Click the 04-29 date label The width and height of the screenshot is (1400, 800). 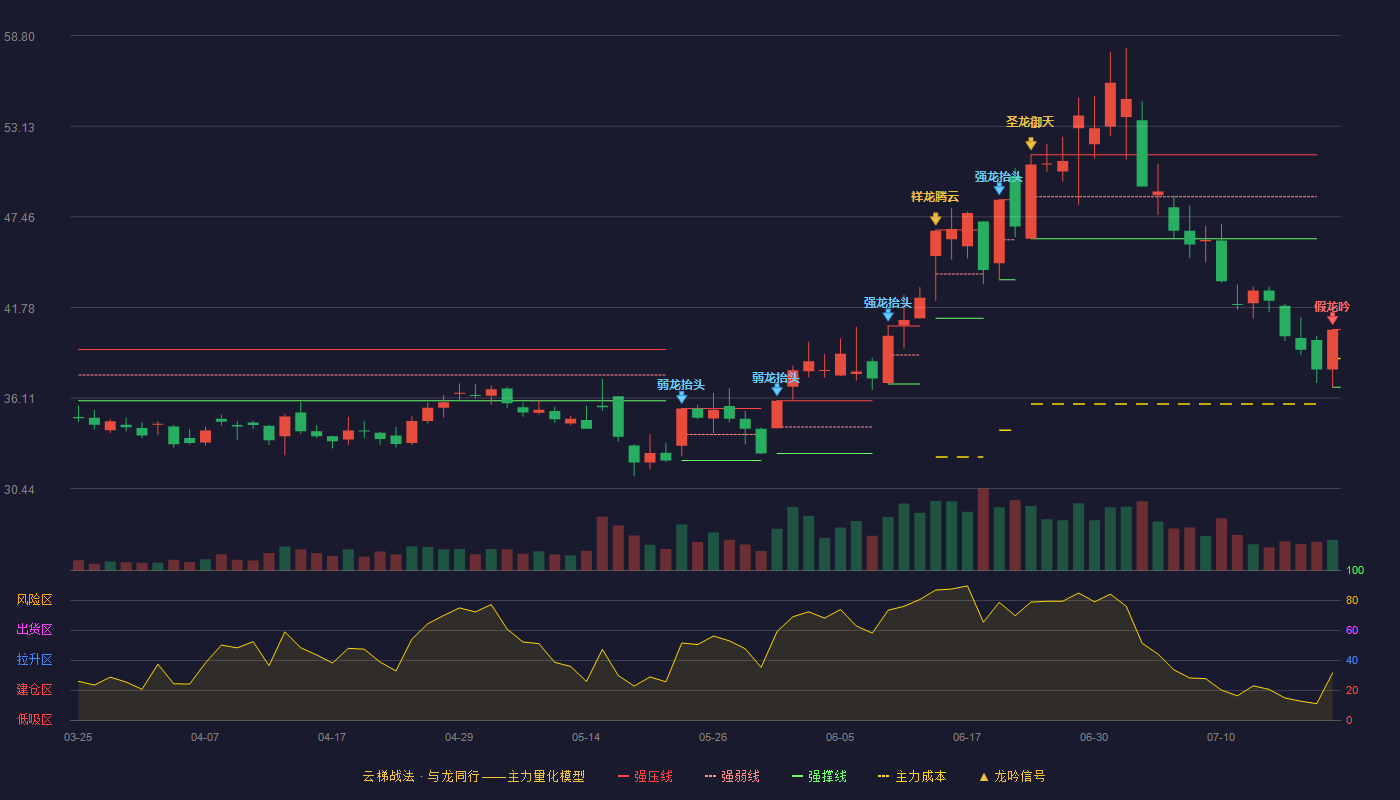point(459,737)
